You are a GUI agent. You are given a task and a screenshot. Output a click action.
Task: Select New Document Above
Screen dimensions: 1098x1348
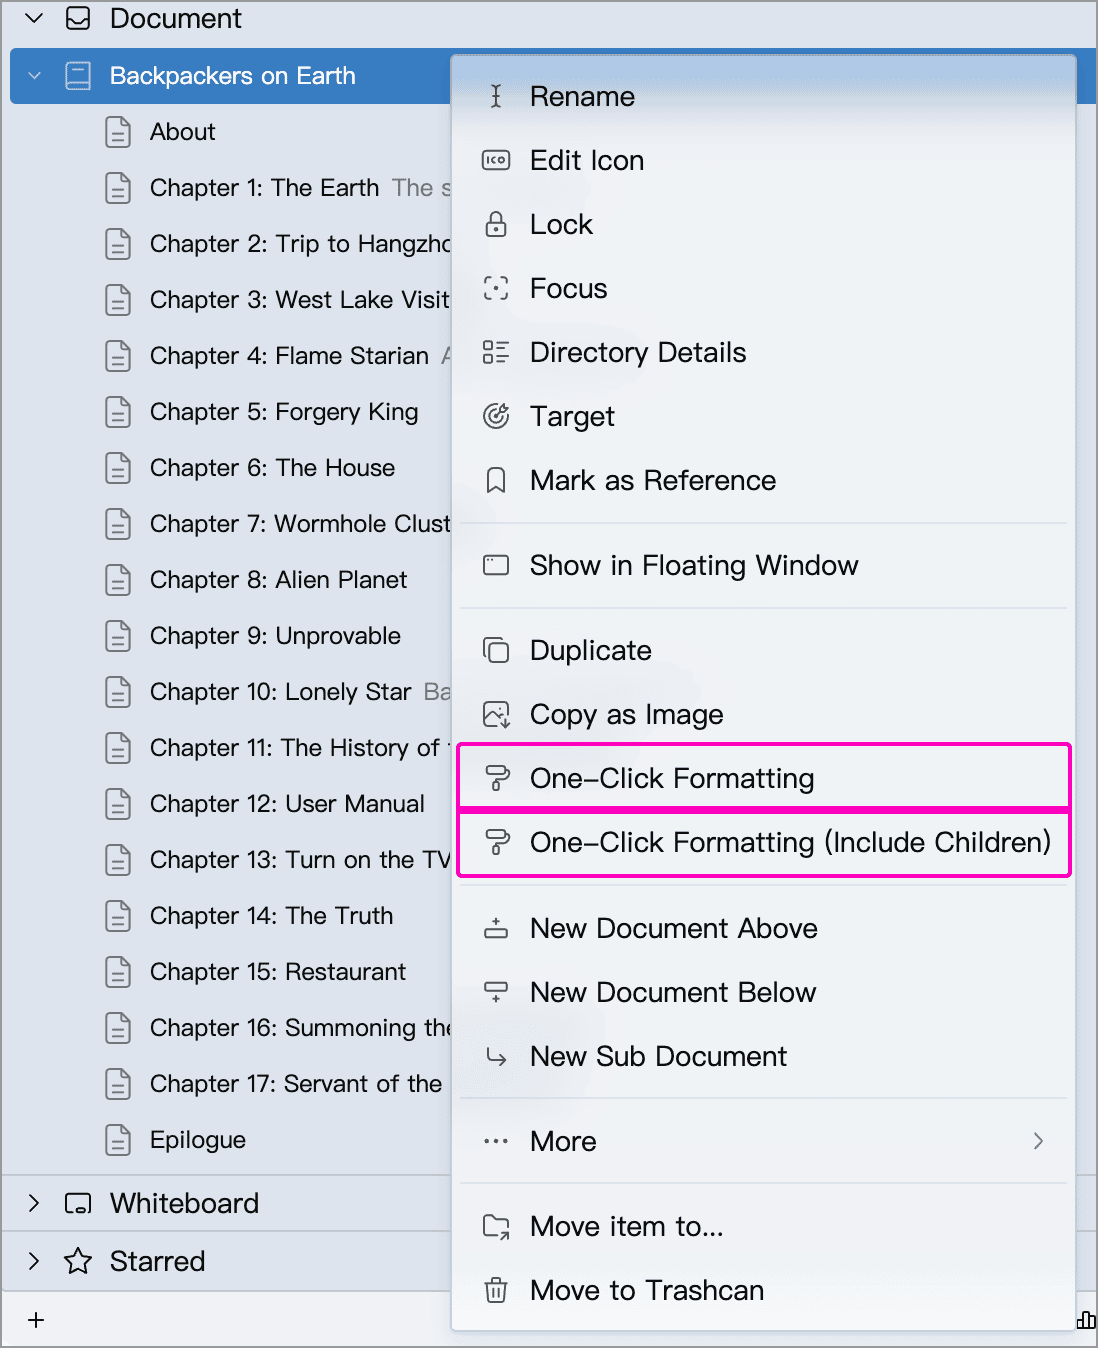tap(764, 928)
